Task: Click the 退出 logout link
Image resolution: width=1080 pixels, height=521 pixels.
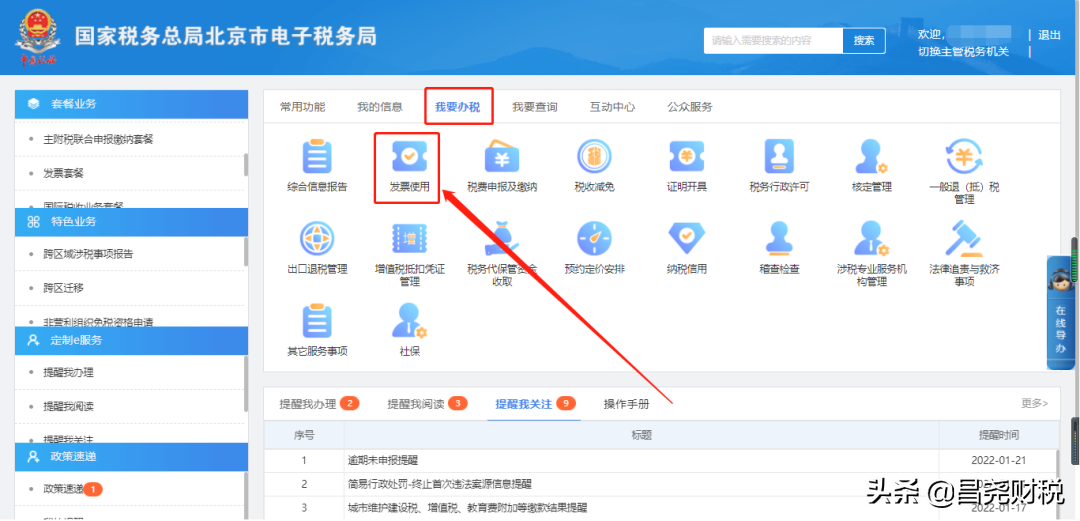Action: coord(1049,35)
